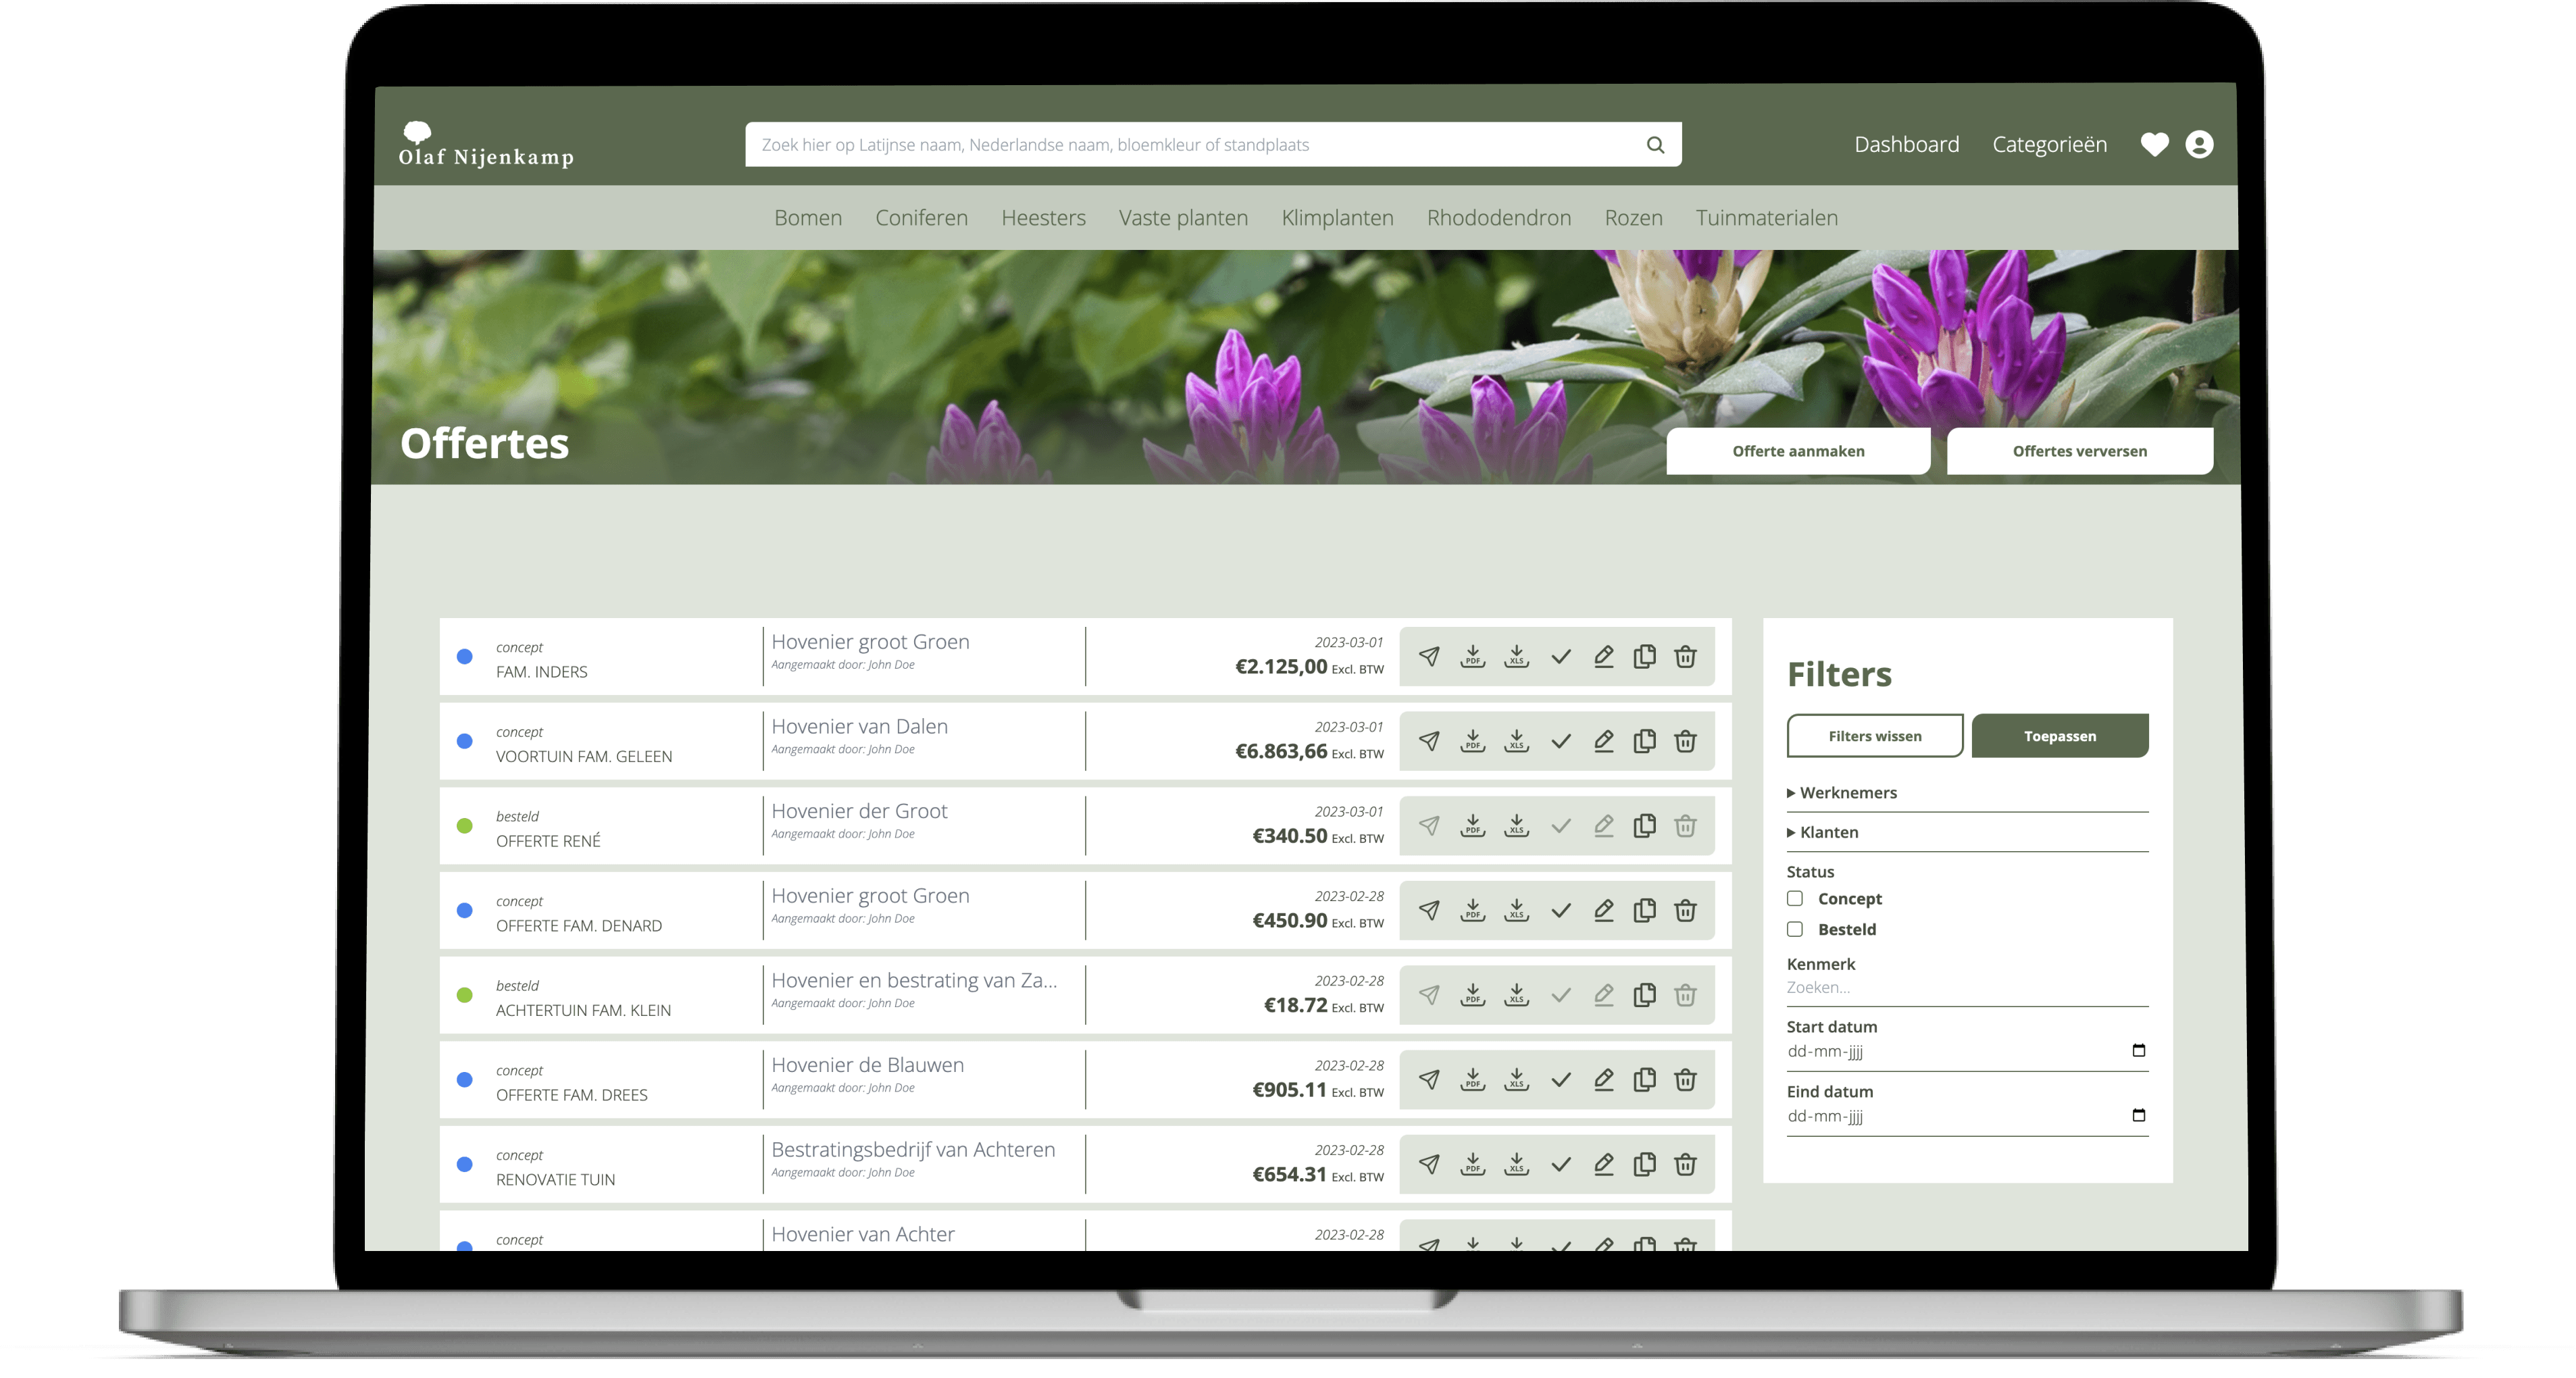Viewport: 2576px width, 1378px height.
Task: Send the OFFERTE FAM. DENARD quote
Action: coord(1429,911)
